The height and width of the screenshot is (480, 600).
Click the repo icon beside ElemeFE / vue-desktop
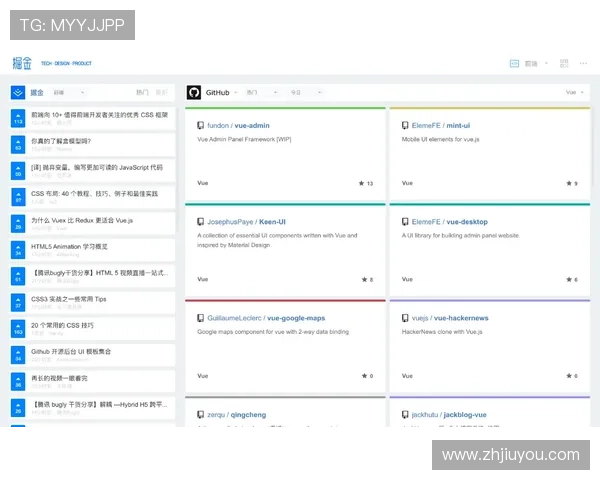pyautogui.click(x=405, y=222)
